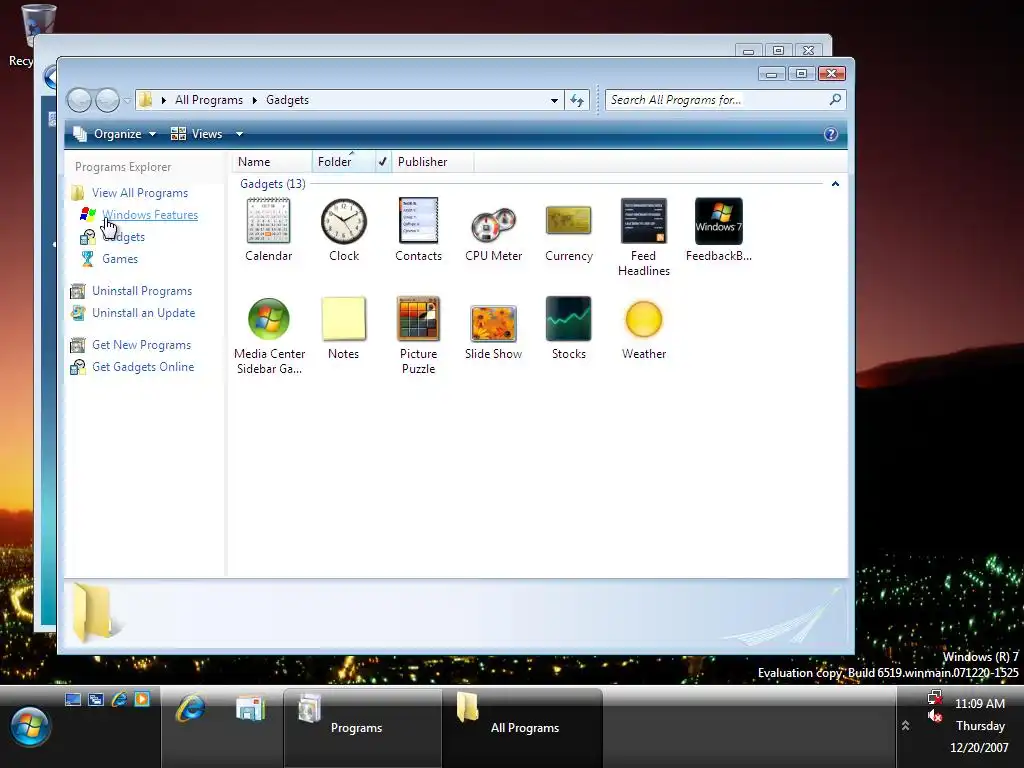Collapse the Gadgets (13) group
Viewport: 1024px width, 768px height.
pyautogui.click(x=835, y=184)
